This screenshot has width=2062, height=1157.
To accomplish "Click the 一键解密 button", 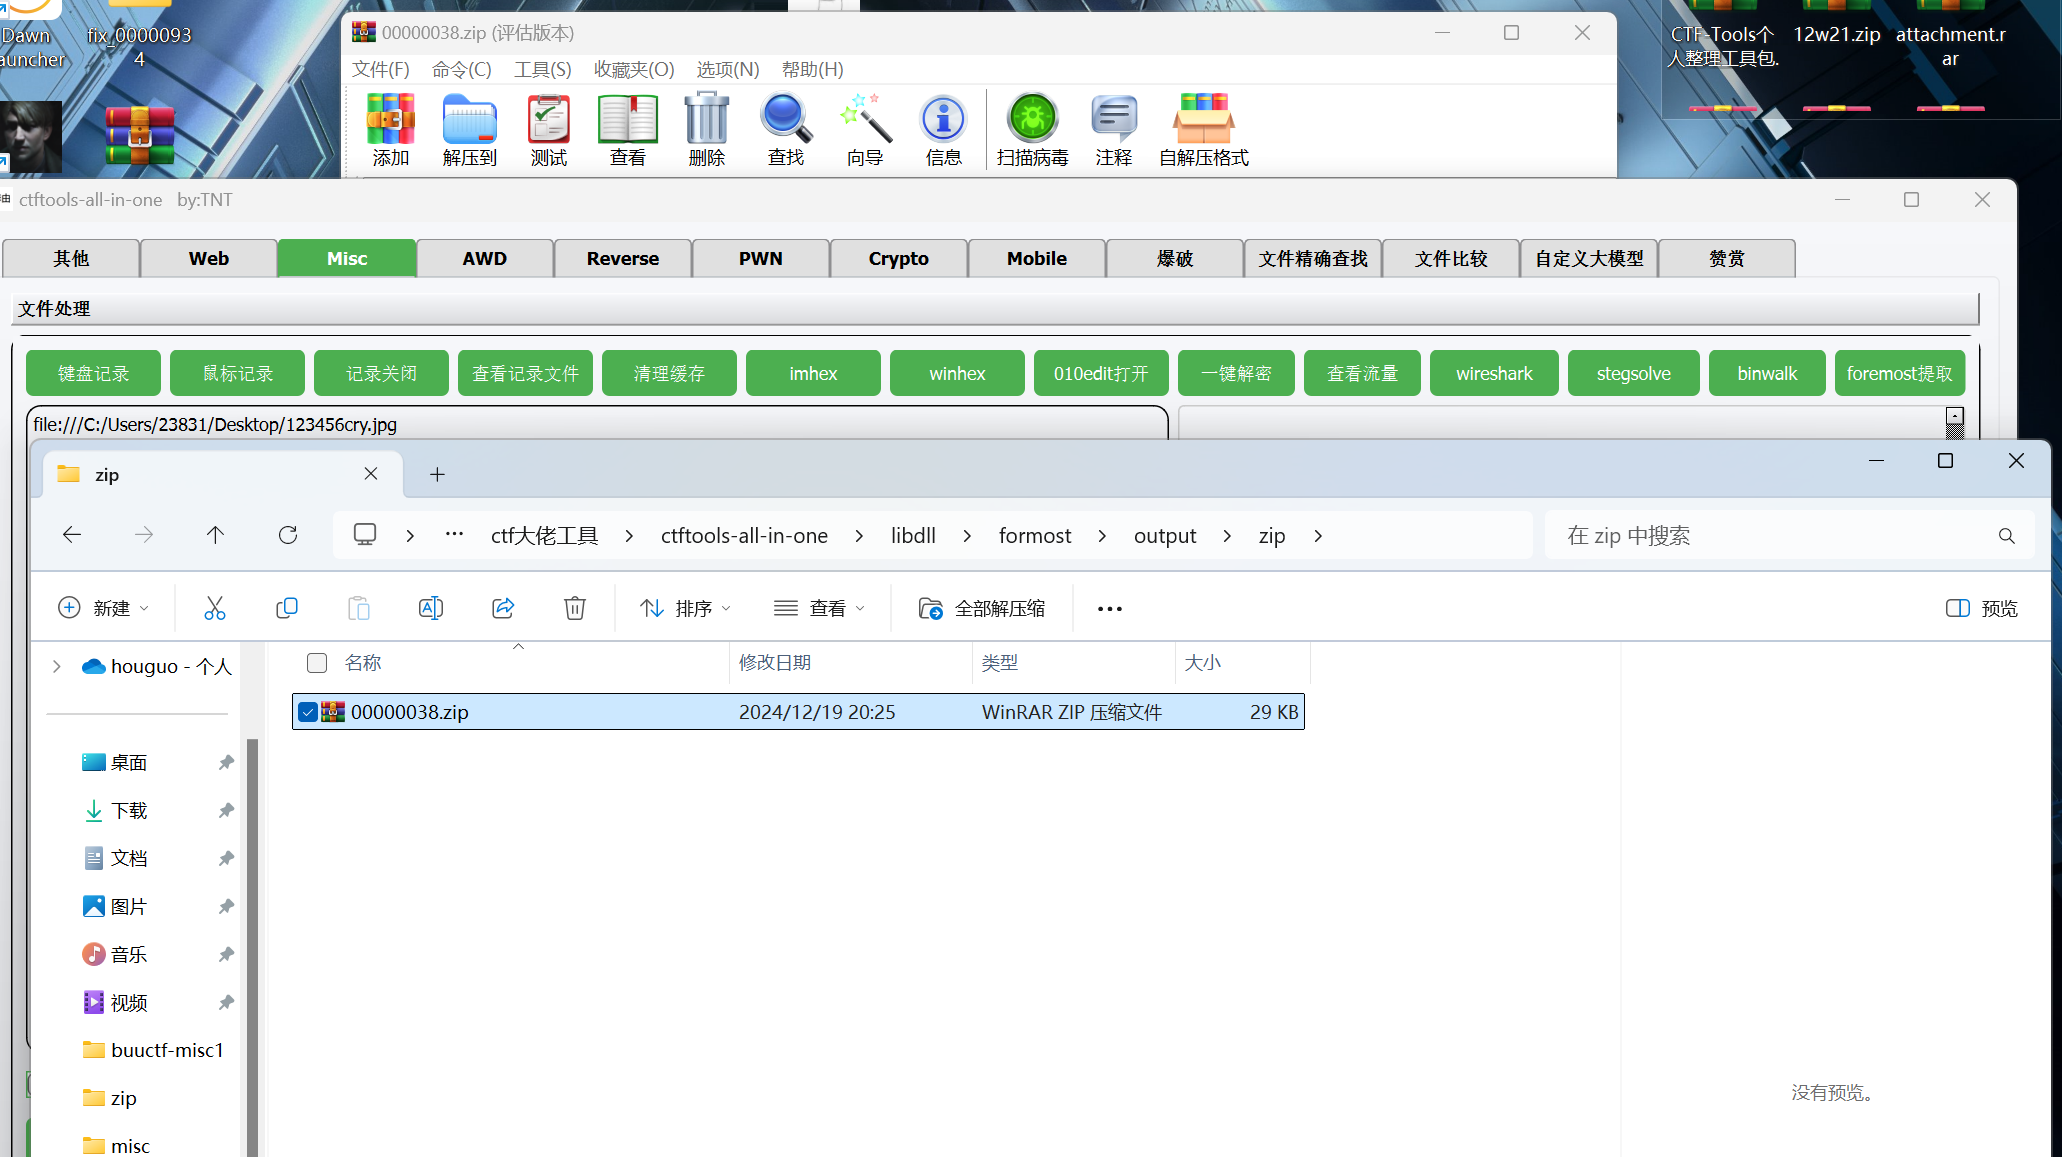I will tap(1236, 373).
